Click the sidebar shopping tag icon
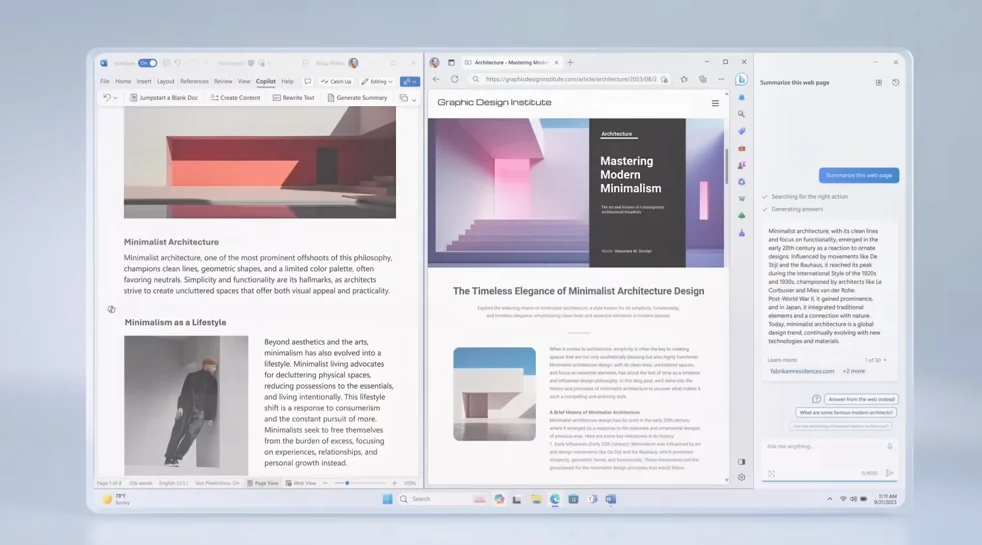The width and height of the screenshot is (982, 545). (x=741, y=131)
